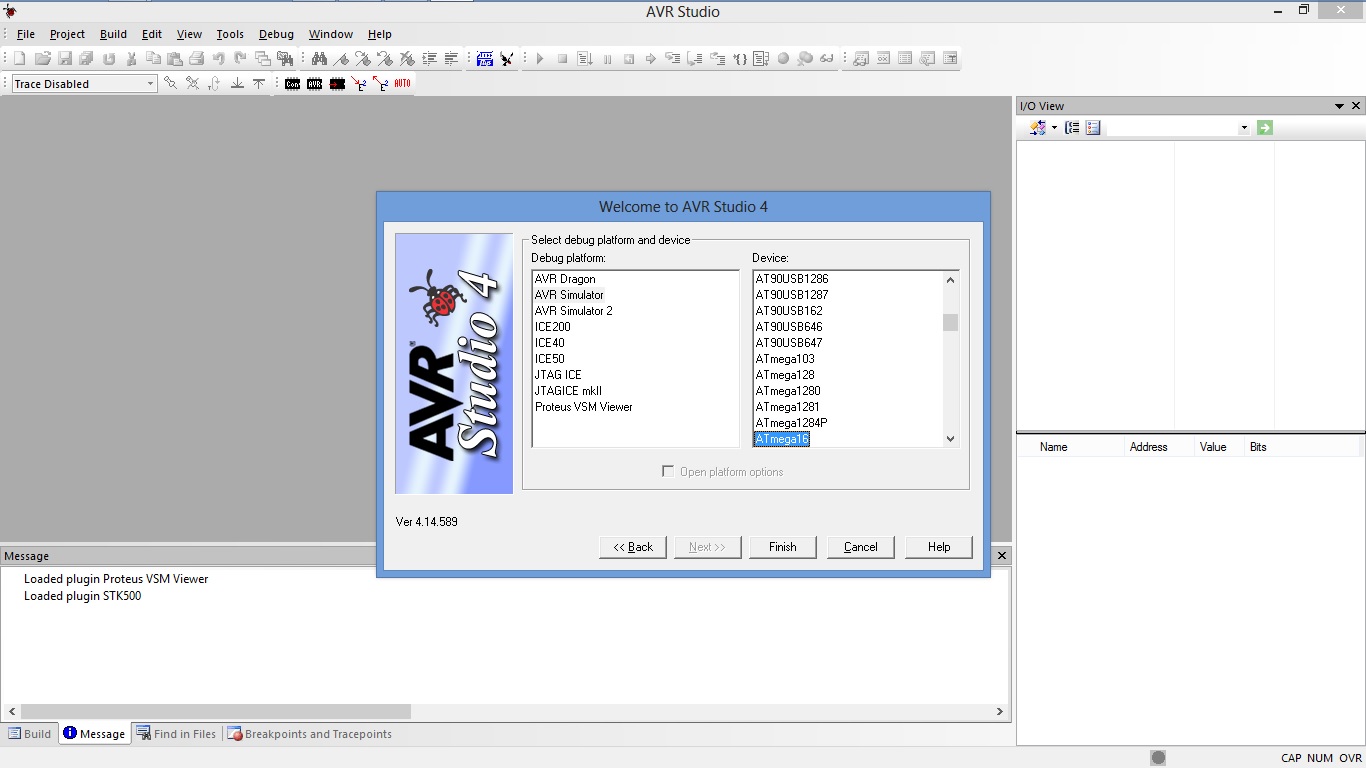Click the green arrow in the I/O View
The image size is (1366, 768).
[1264, 127]
